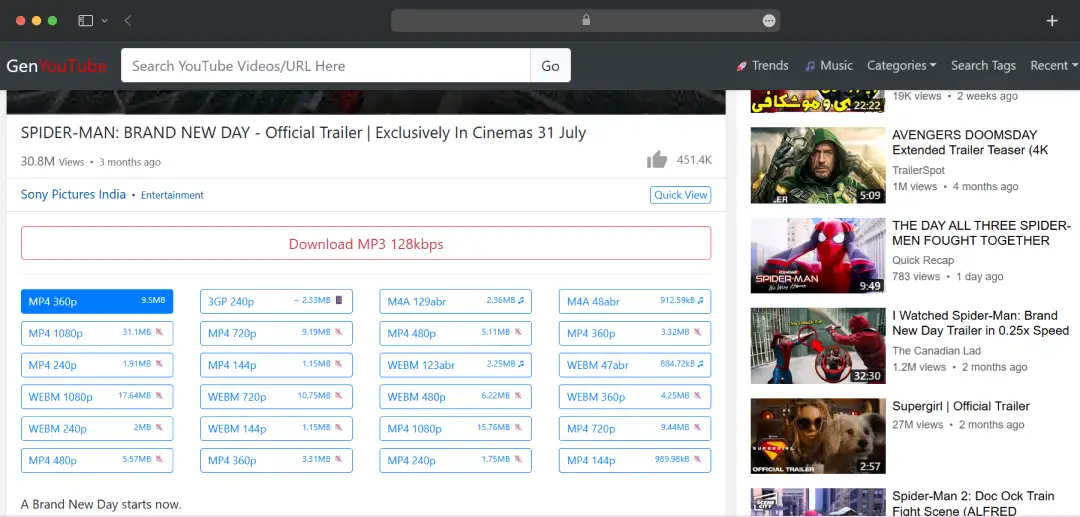The image size is (1080, 517).
Task: Open 0.25x Speed trailer video thumbnail
Action: click(818, 346)
